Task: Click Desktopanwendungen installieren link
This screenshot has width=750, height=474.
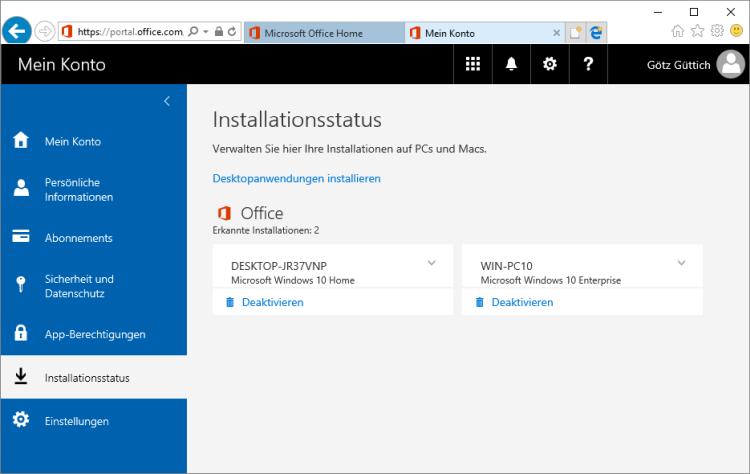Action: [x=296, y=178]
